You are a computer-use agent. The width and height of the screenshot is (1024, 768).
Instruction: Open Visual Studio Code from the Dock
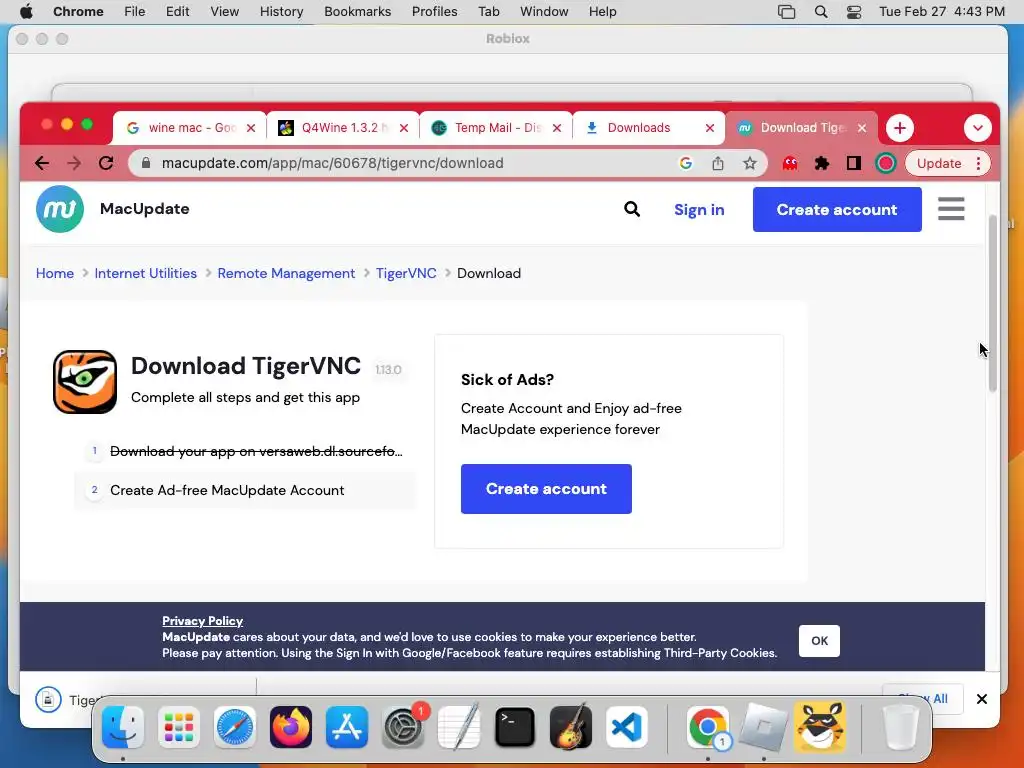click(627, 727)
